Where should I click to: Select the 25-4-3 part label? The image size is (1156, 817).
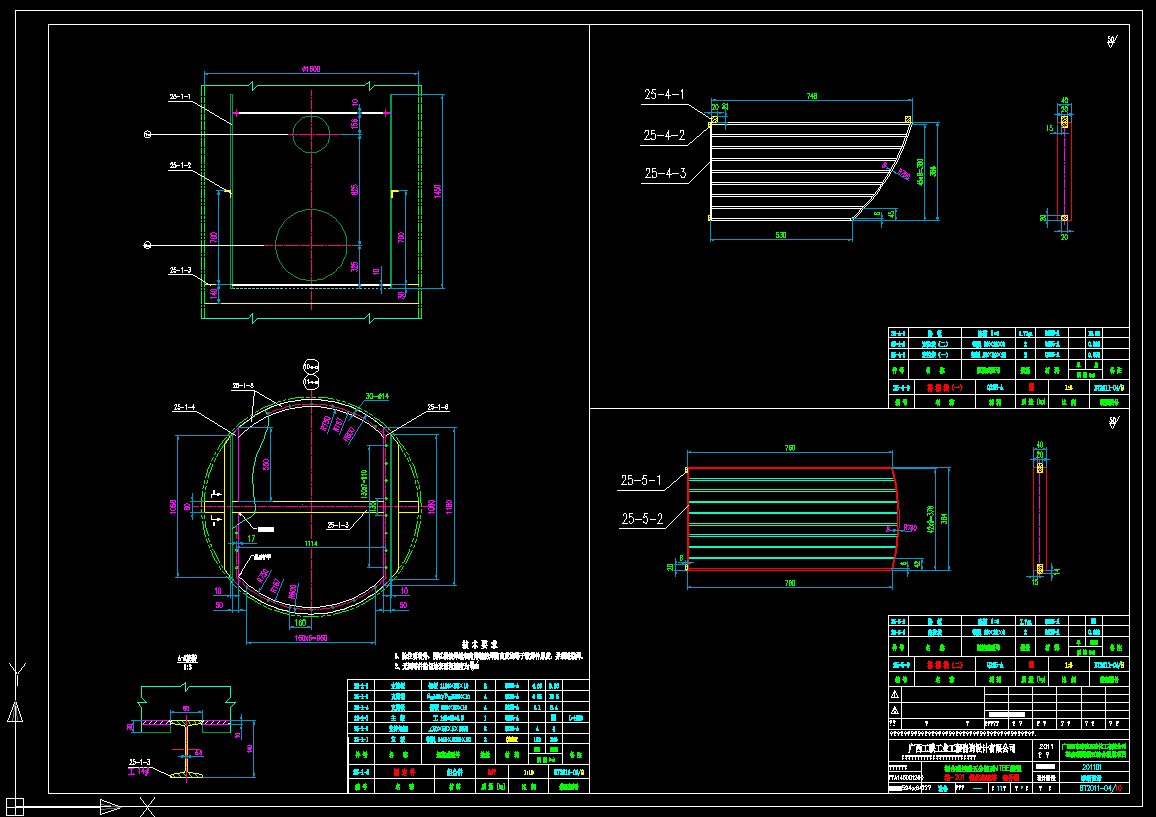pyautogui.click(x=665, y=173)
